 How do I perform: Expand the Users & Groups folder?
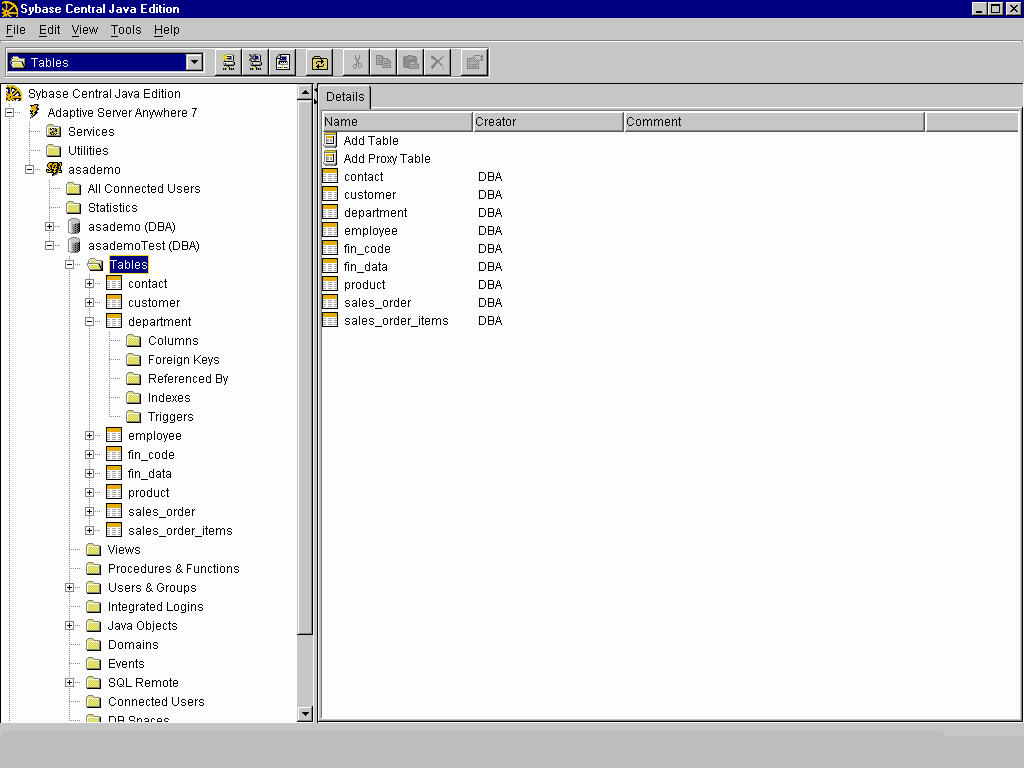coord(69,588)
